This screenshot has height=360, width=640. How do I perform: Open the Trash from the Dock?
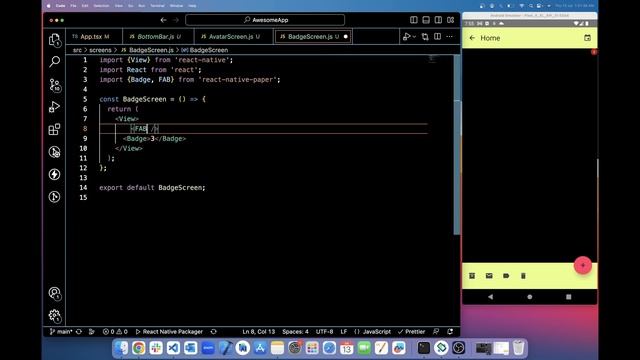(518, 348)
